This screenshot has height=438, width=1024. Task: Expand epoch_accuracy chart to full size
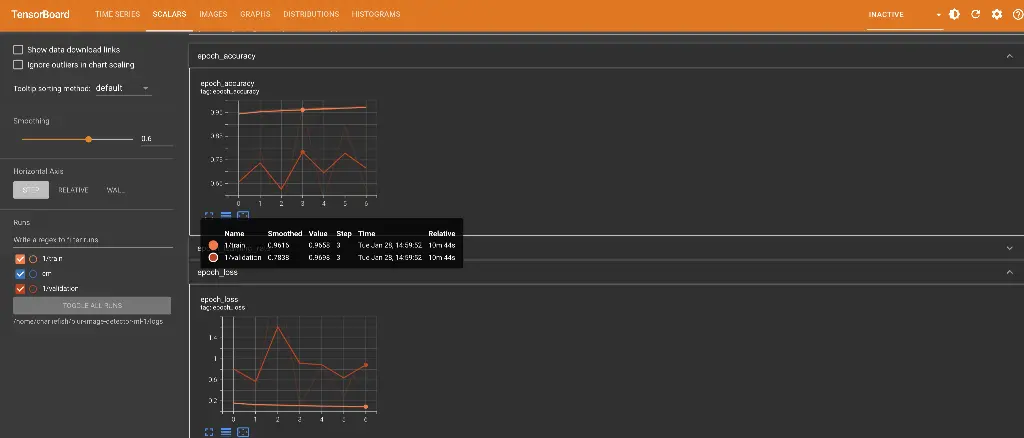(210, 214)
